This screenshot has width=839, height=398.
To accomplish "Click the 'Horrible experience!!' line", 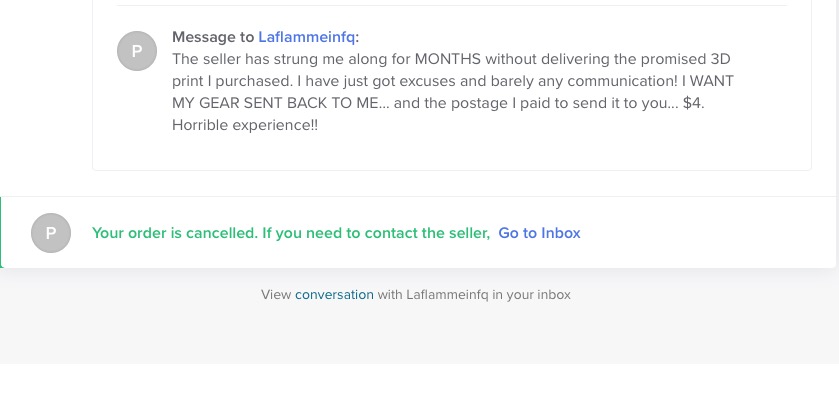I will point(245,125).
